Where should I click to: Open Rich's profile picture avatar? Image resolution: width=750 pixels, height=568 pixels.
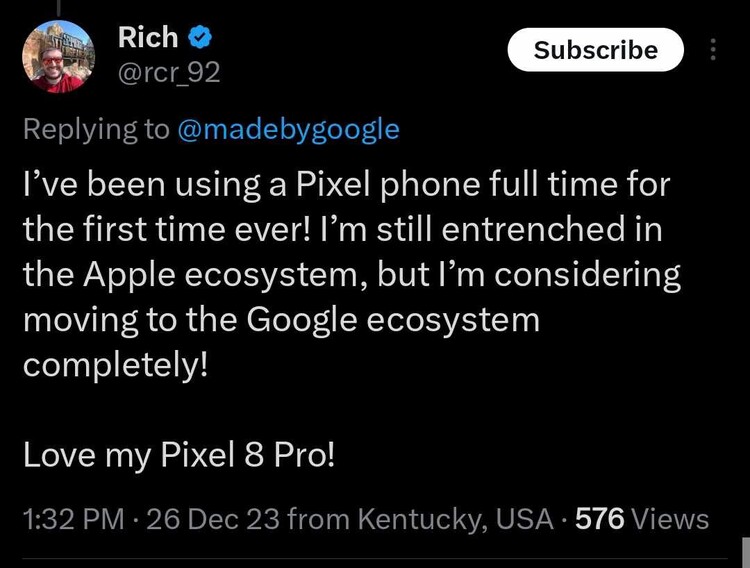pos(58,57)
